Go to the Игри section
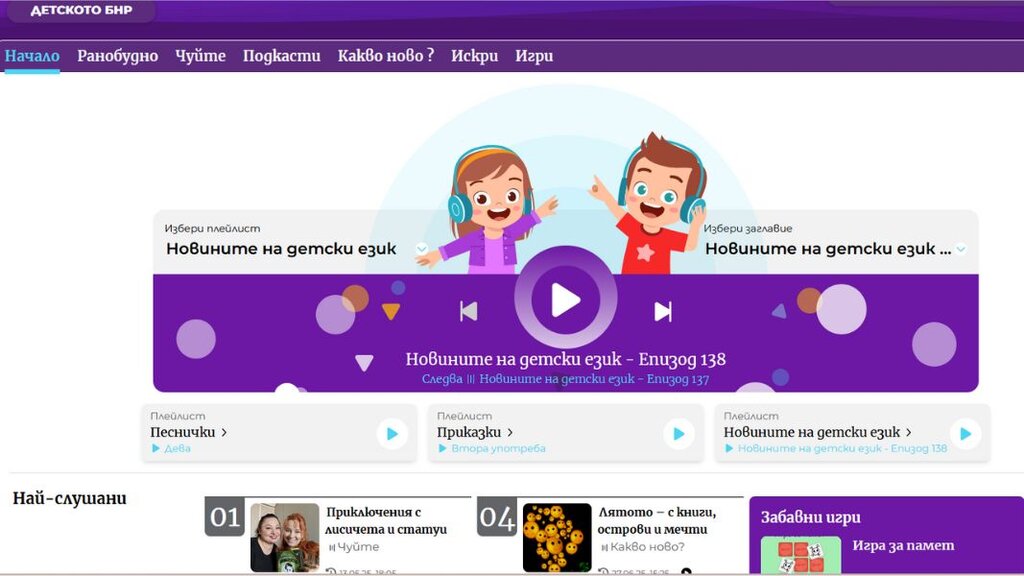 [x=534, y=56]
